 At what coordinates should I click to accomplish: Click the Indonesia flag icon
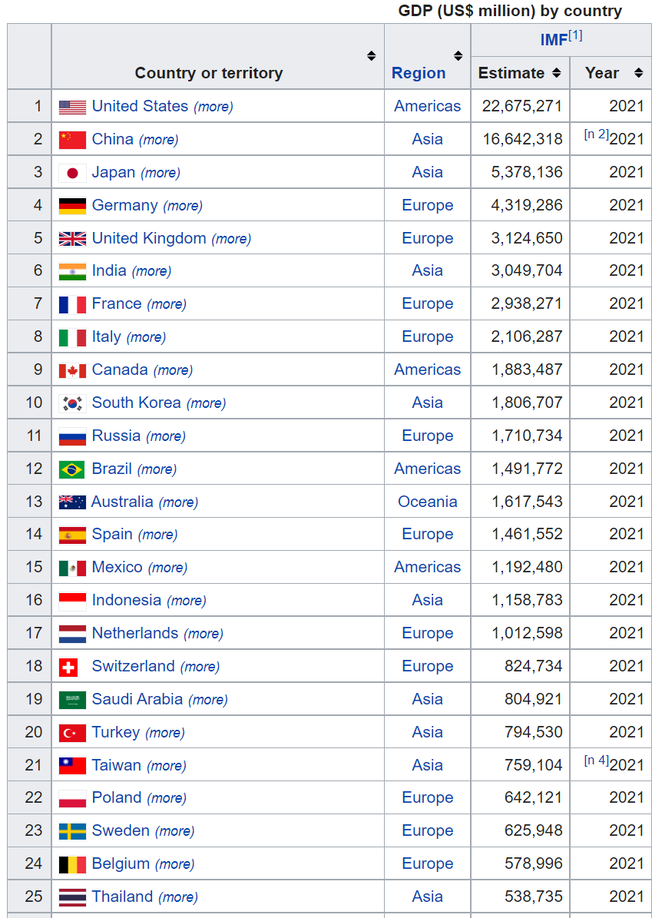click(x=73, y=601)
